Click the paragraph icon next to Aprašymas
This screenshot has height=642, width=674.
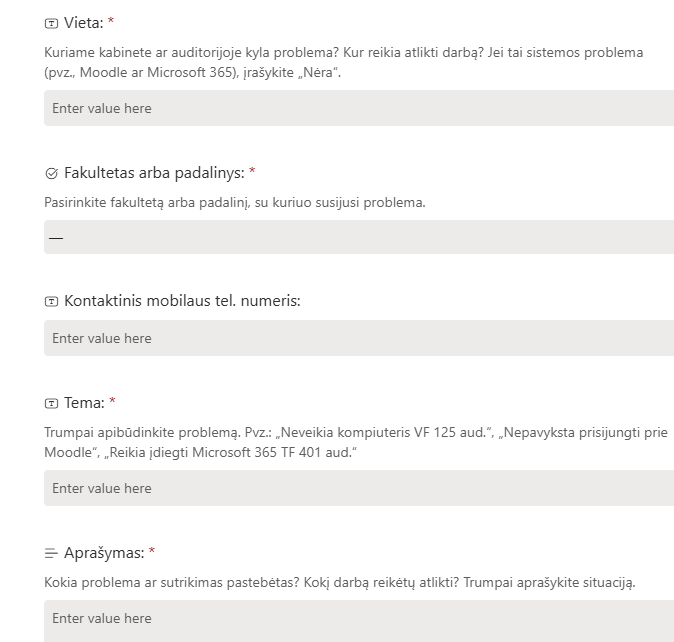coord(51,553)
